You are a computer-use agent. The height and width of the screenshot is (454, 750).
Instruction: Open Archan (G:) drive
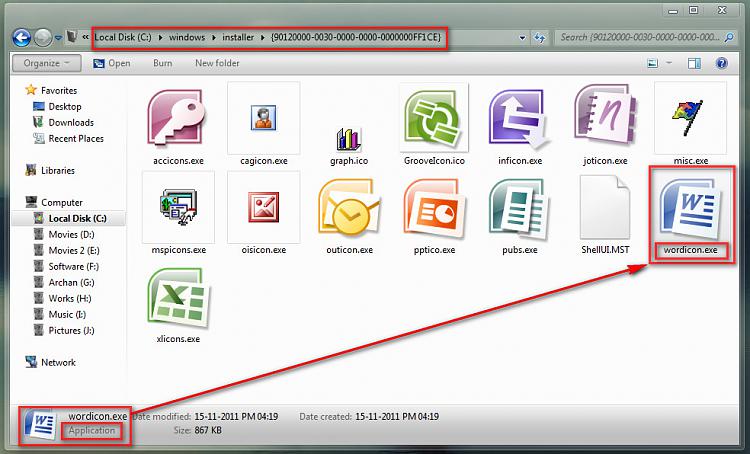click(x=71, y=283)
